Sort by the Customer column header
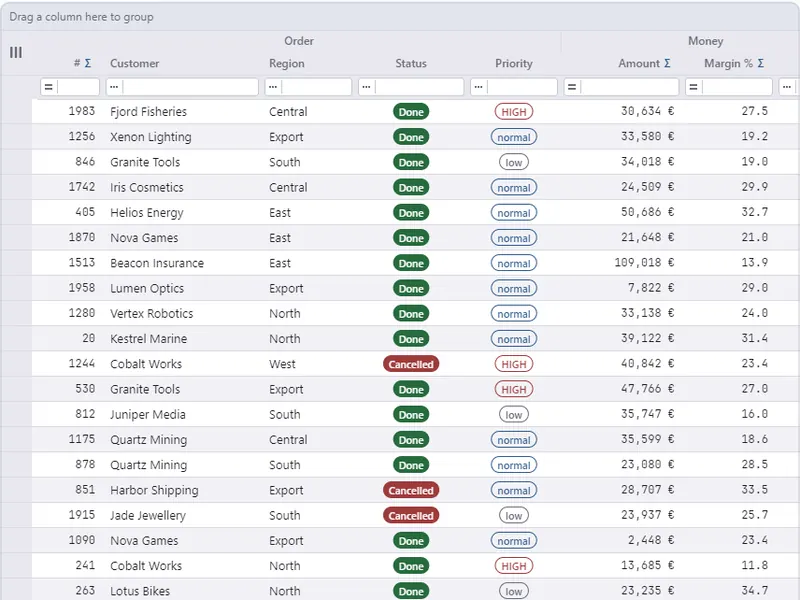This screenshot has width=800, height=600. pos(135,63)
